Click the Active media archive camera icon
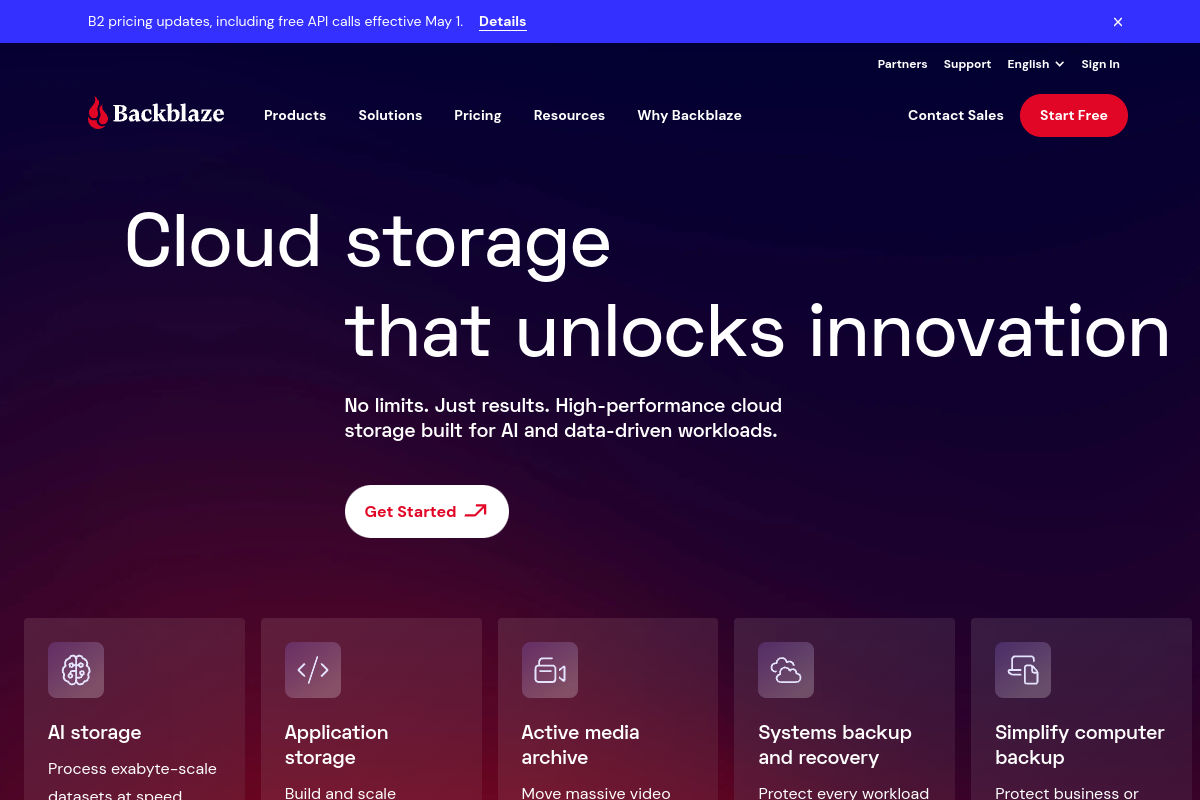 [x=550, y=670]
